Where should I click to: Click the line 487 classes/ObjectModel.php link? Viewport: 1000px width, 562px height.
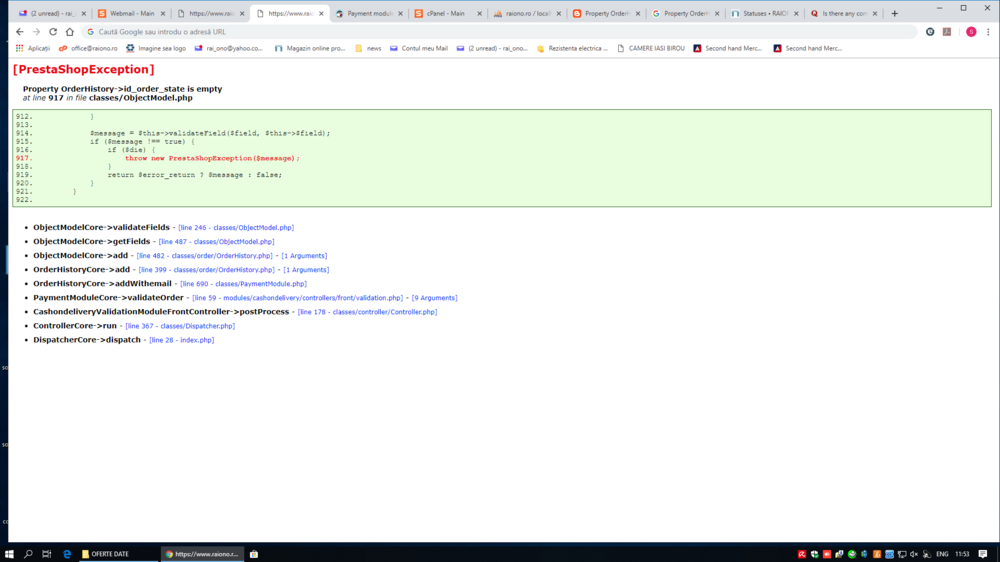point(216,242)
